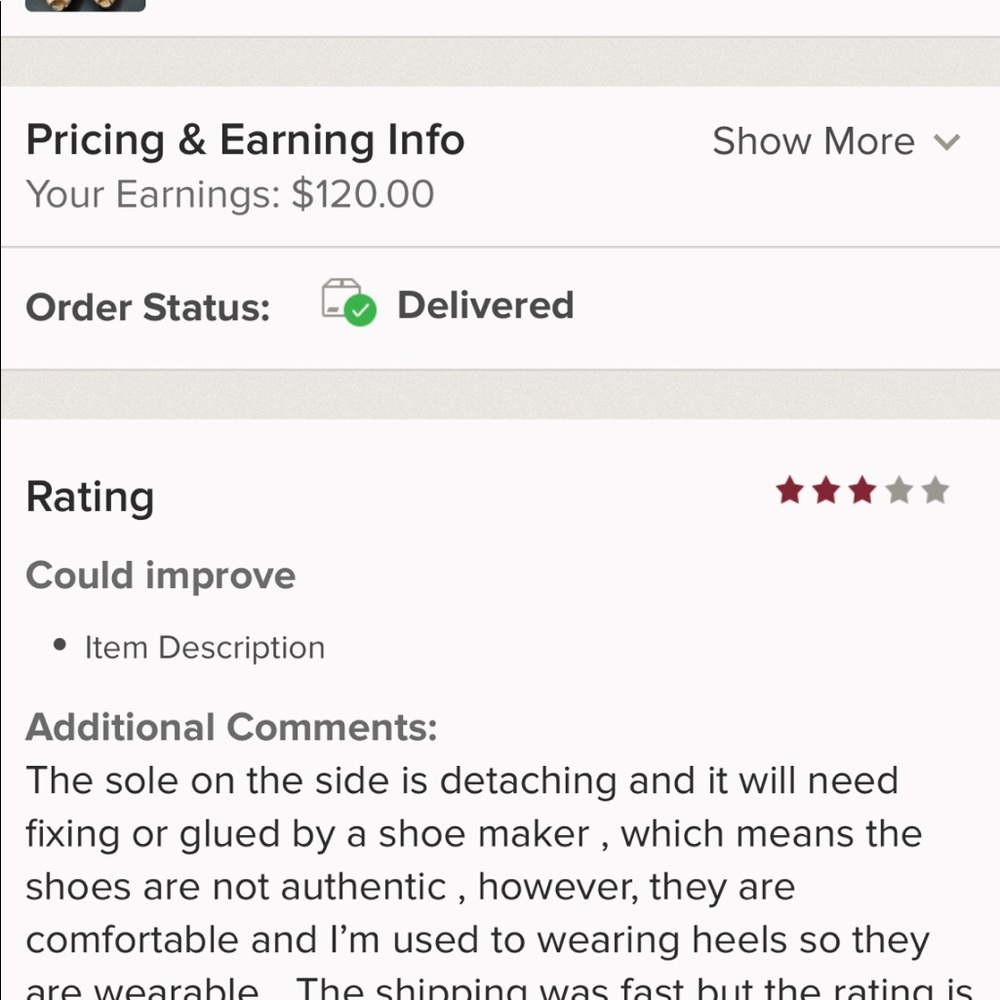The height and width of the screenshot is (1000, 1000).
Task: Tap the Additional Comments heading
Action: click(231, 727)
